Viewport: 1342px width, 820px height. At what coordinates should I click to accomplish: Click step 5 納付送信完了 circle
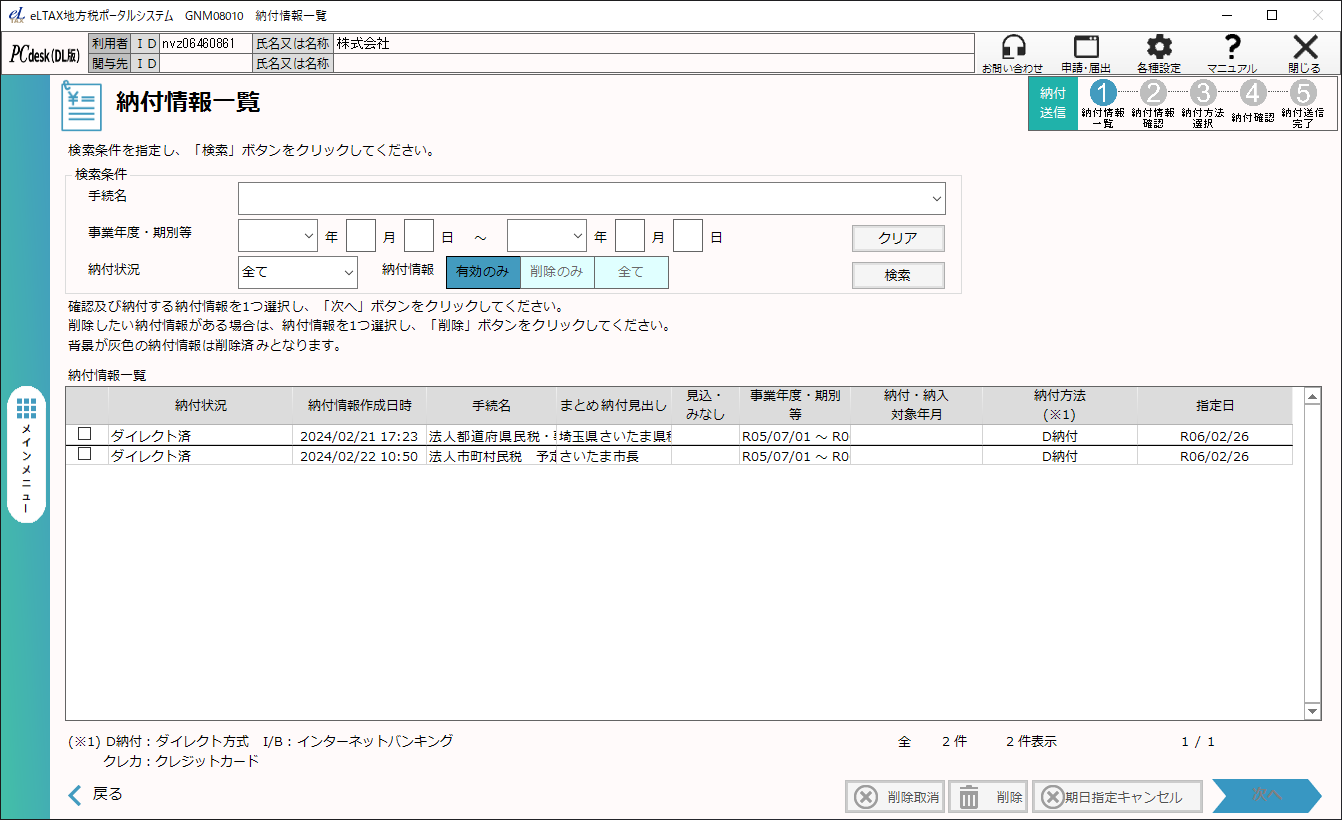pos(1302,93)
